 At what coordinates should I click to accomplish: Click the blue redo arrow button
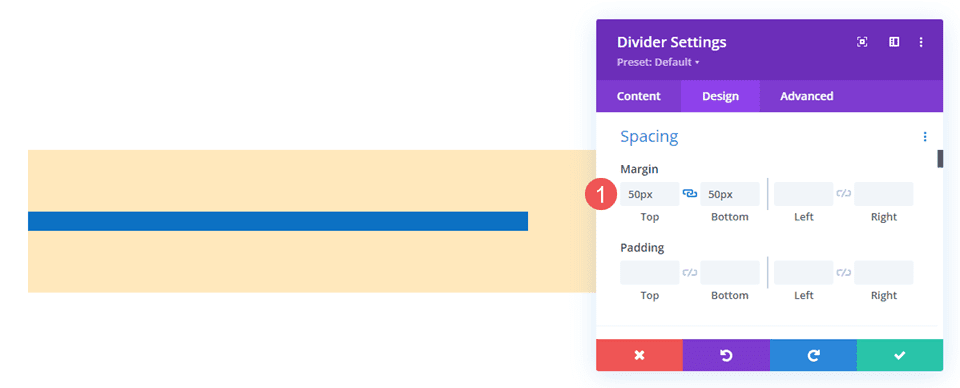tap(813, 355)
